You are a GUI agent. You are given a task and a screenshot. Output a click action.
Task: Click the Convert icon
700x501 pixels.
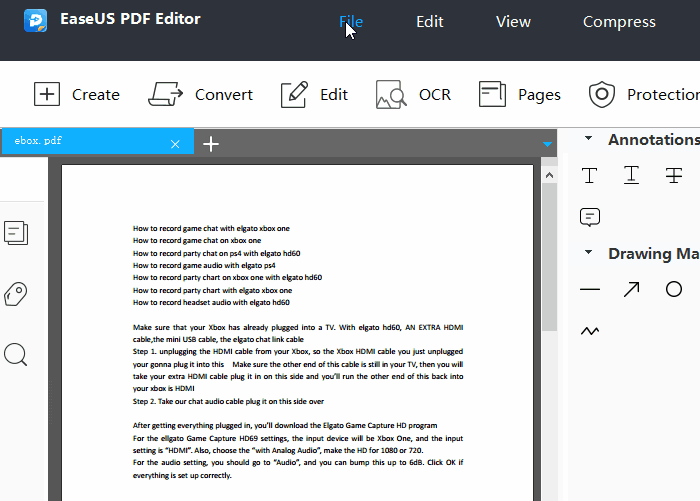click(x=165, y=94)
